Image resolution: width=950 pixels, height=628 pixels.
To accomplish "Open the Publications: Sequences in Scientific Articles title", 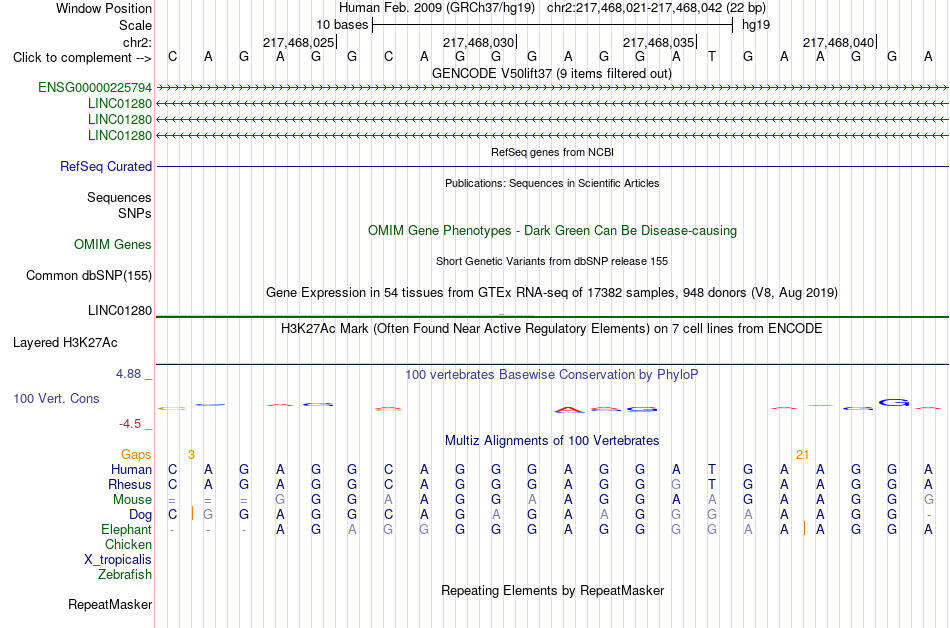I will (552, 183).
